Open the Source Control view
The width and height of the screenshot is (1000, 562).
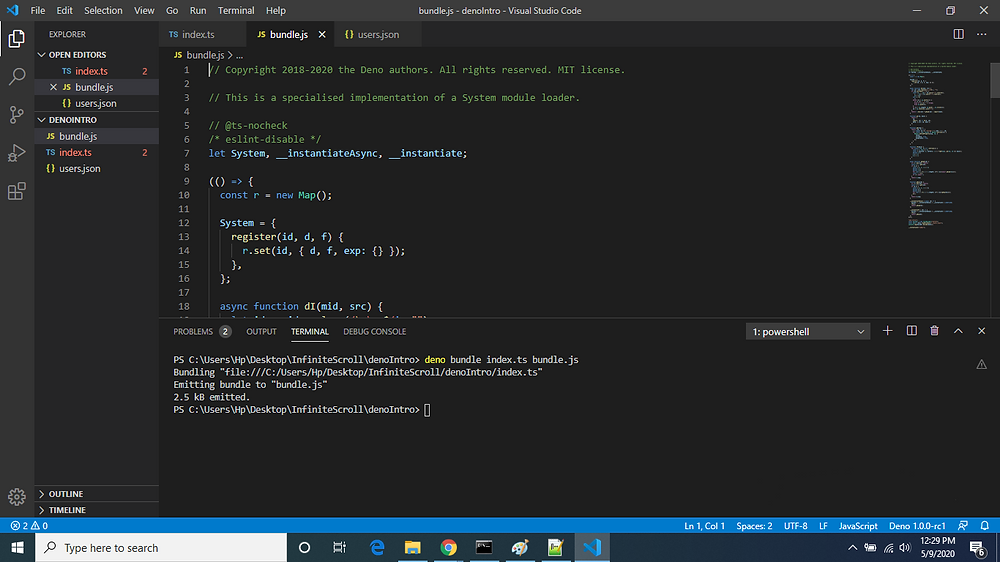pyautogui.click(x=17, y=115)
